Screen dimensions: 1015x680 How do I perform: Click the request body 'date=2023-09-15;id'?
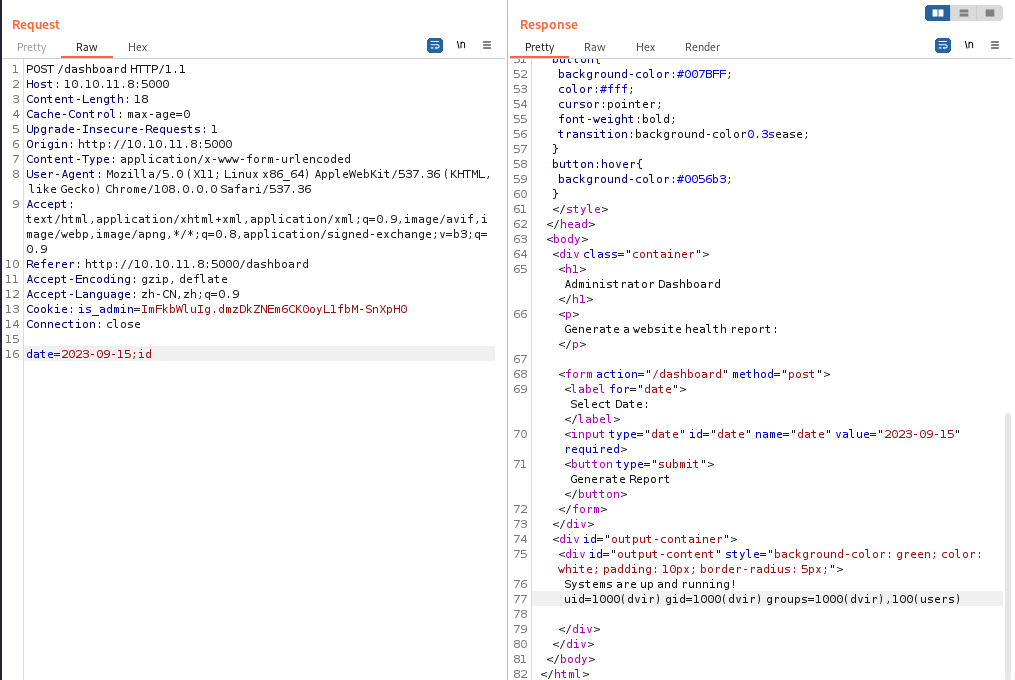[89, 354]
